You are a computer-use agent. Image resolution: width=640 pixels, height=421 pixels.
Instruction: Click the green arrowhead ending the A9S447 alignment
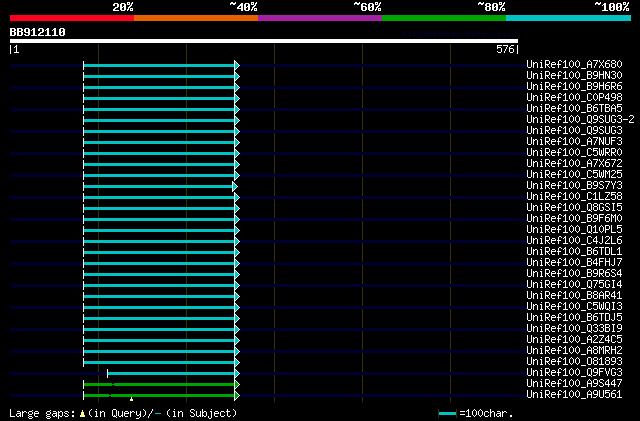pyautogui.click(x=237, y=385)
